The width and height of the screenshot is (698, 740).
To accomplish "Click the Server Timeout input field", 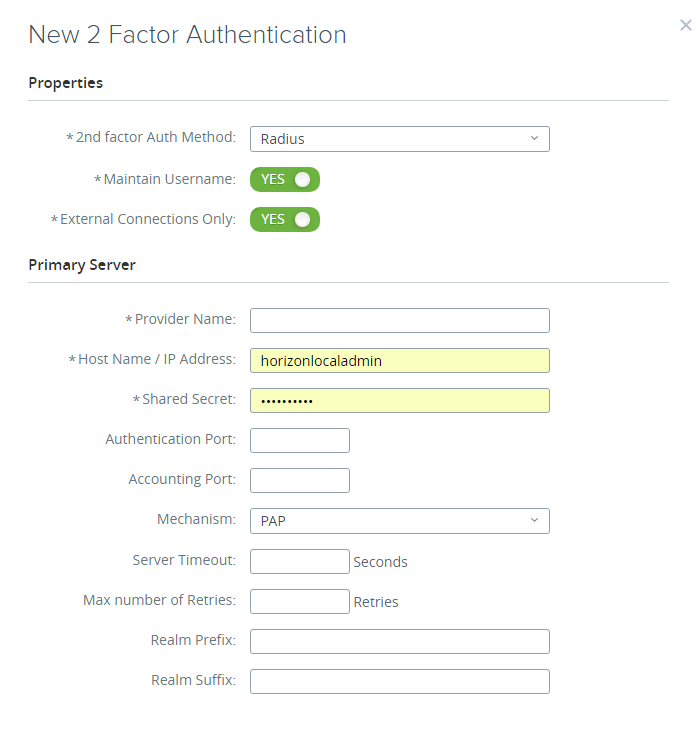I will tap(299, 561).
